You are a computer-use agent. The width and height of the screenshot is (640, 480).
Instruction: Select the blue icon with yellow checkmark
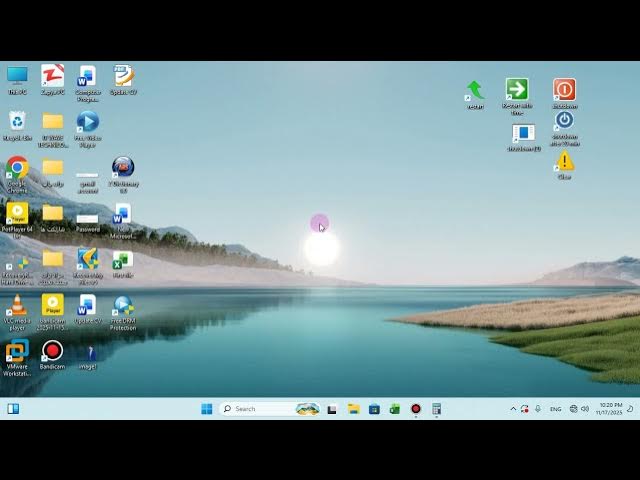pyautogui.click(x=88, y=266)
